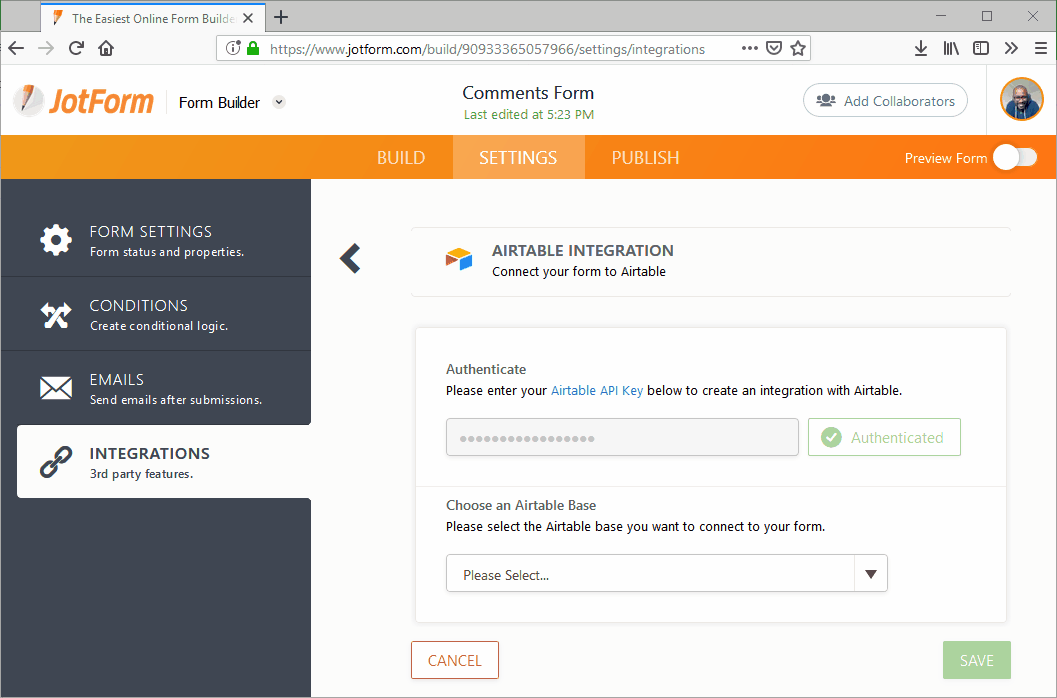Viewport: 1057px width, 698px height.
Task: Click Add Collaborators button
Action: [x=885, y=101]
